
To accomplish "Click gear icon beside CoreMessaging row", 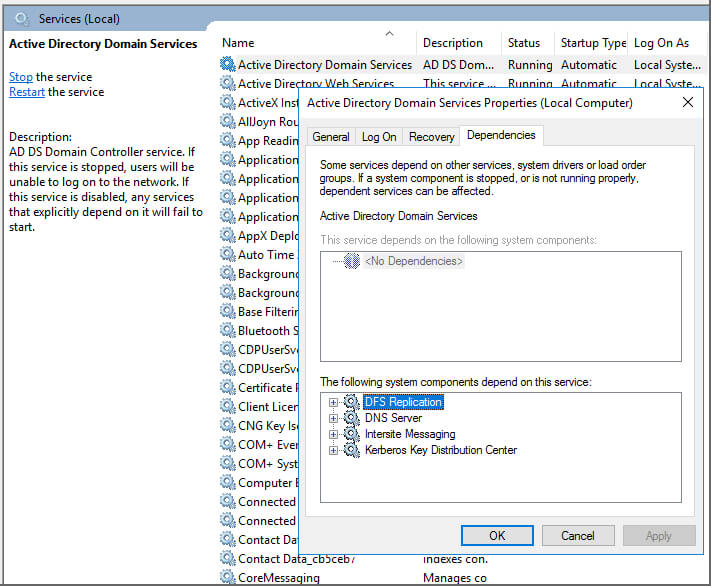I will coord(228,577).
